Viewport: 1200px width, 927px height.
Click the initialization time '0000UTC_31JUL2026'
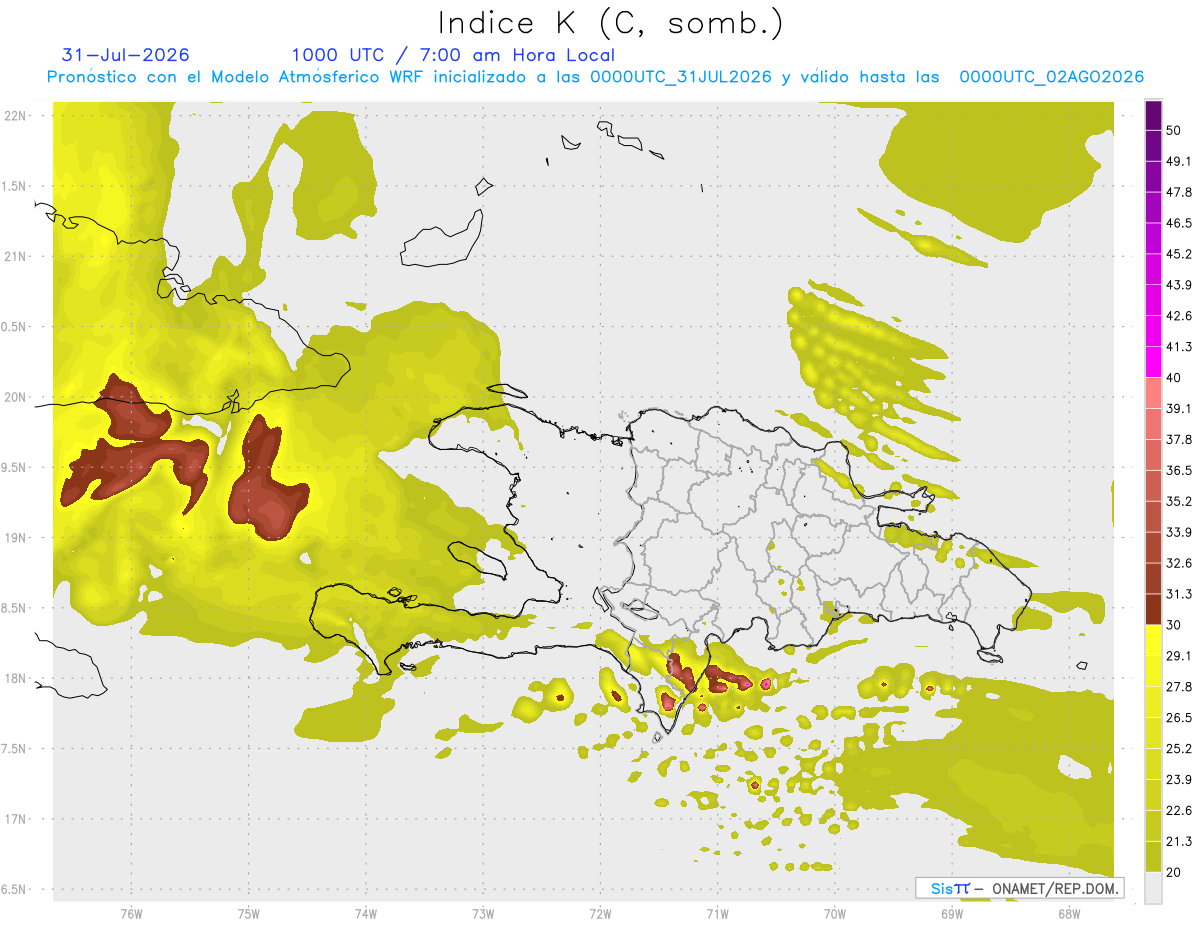[680, 77]
